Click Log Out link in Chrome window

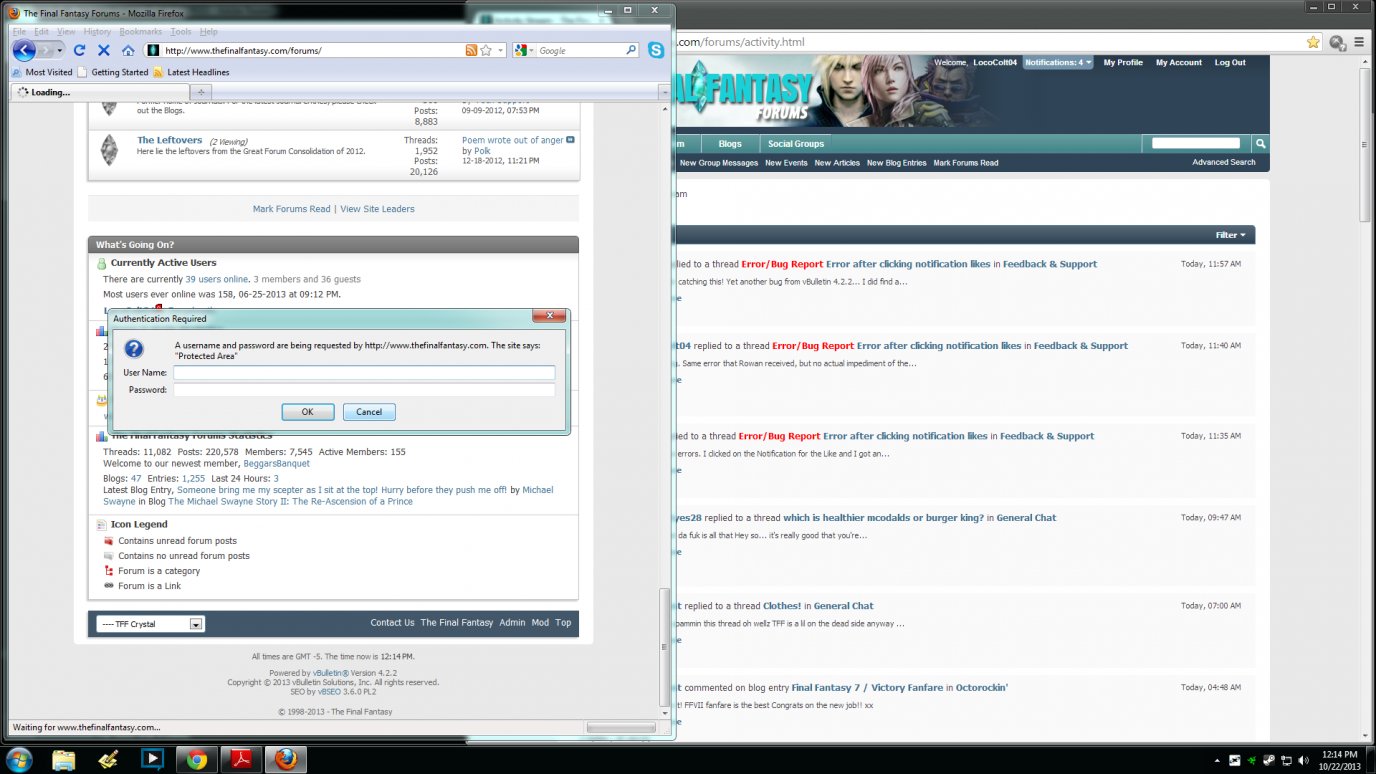coord(1230,63)
